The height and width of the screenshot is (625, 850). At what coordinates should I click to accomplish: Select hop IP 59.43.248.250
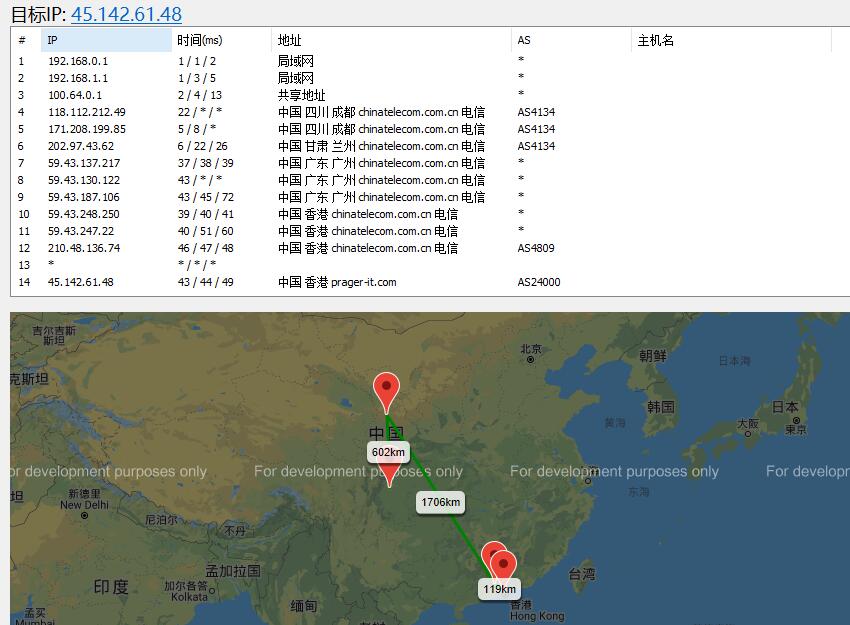pos(84,214)
